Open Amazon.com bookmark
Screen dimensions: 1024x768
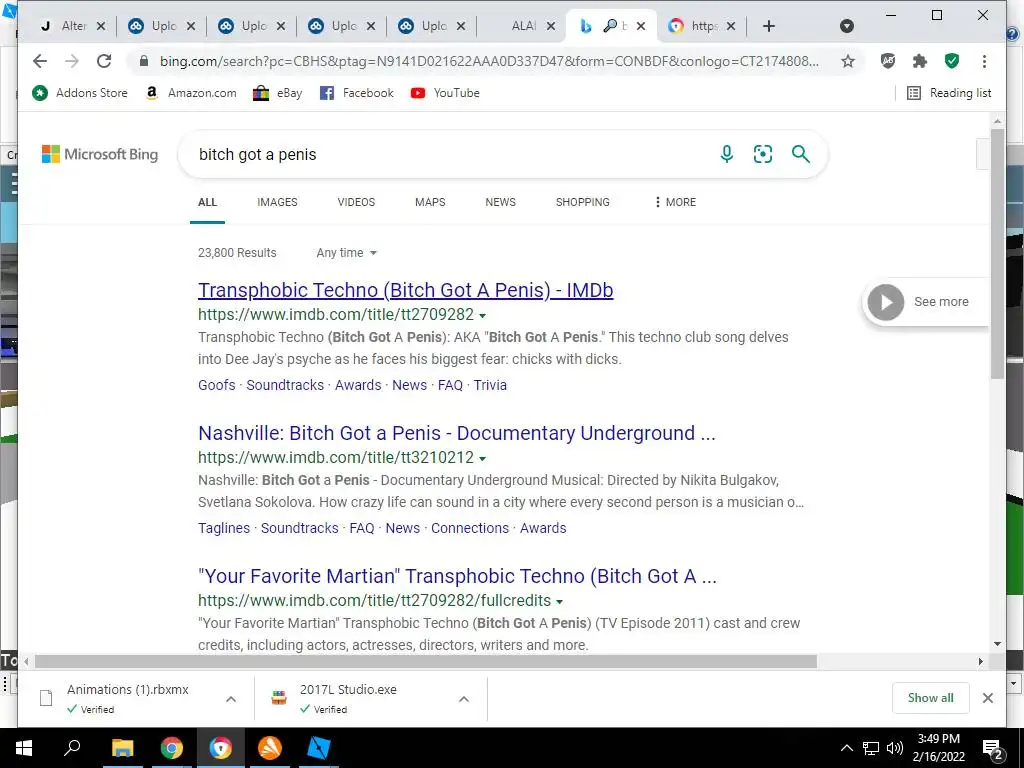(191, 93)
